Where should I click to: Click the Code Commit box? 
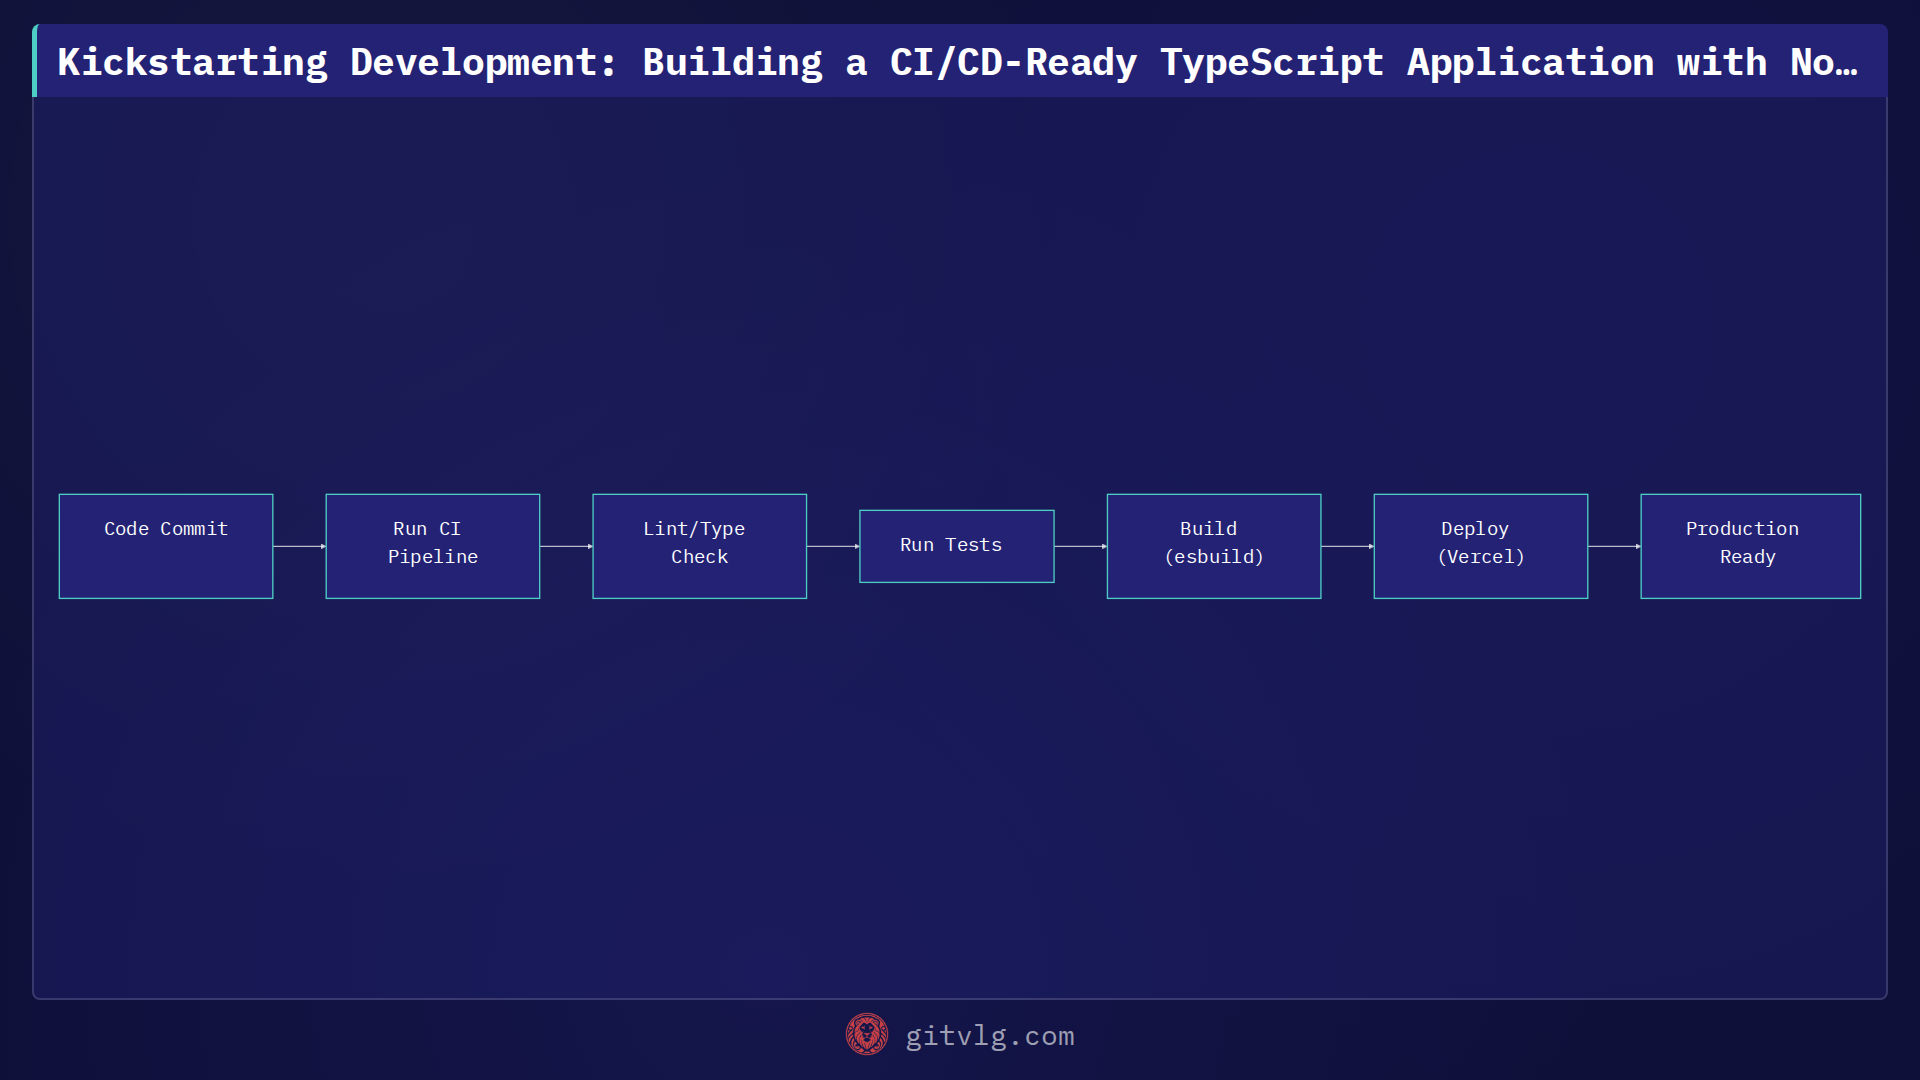click(166, 546)
